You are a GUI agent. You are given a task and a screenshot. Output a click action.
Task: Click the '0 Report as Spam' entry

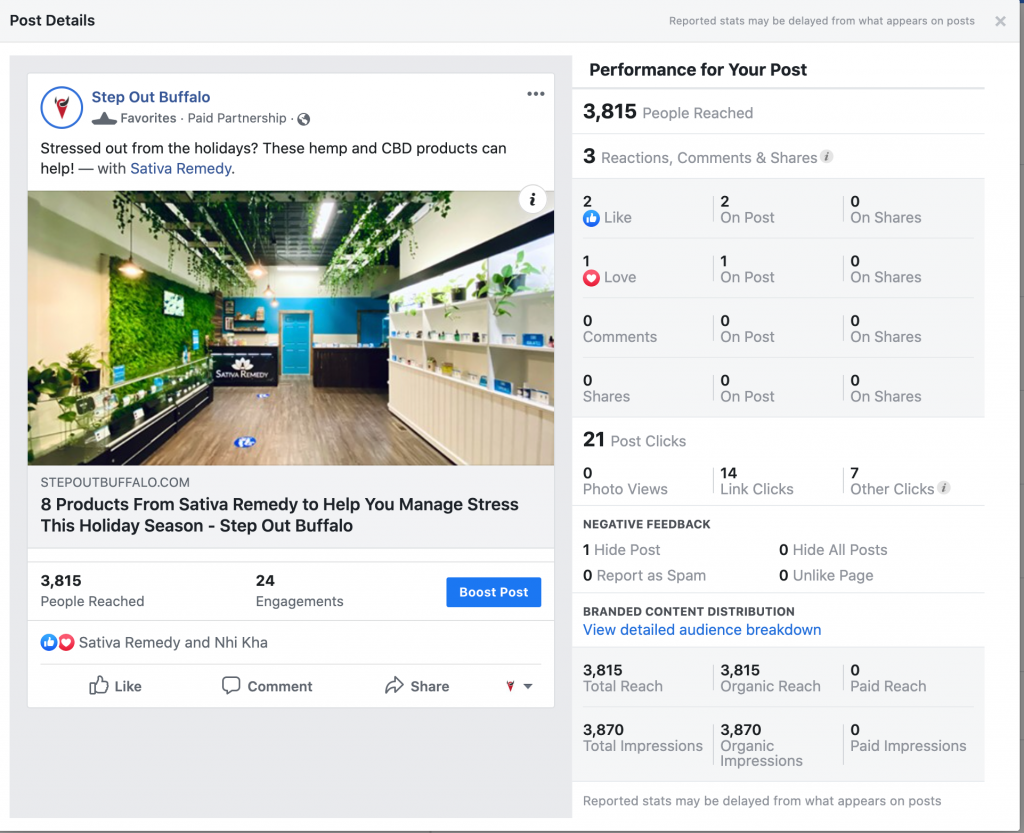[645, 575]
